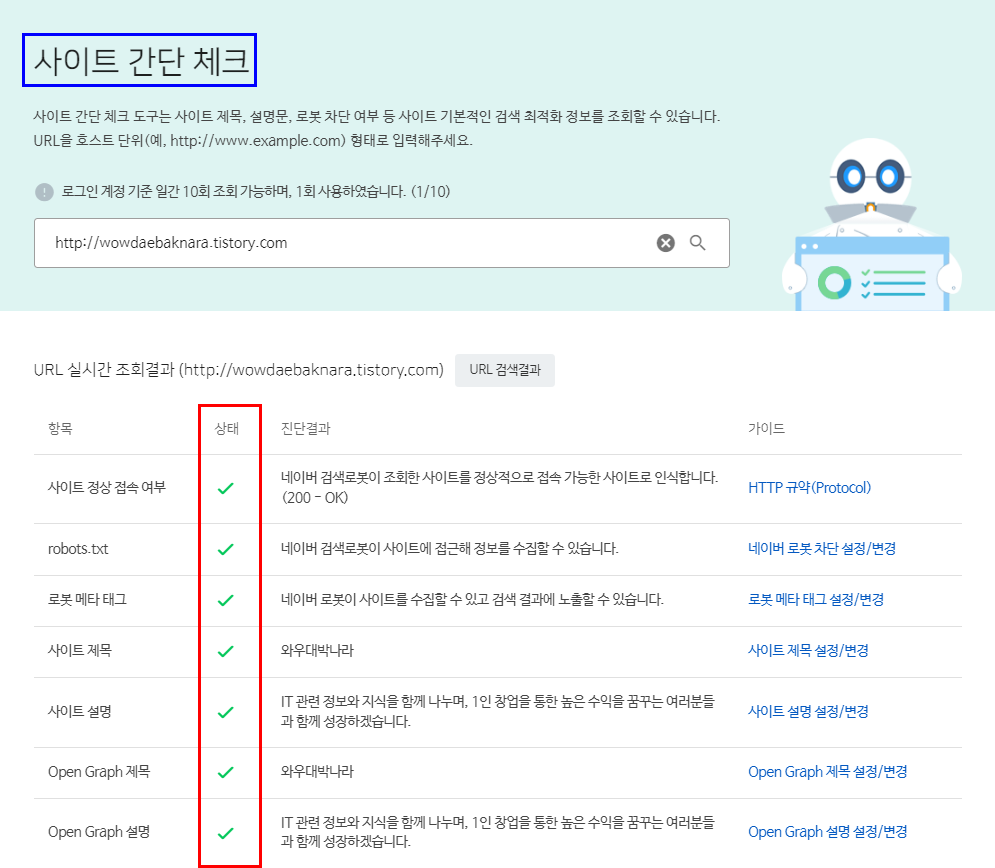
Task: Click the checkmark for 로봇 메타 태그
Action: (x=225, y=600)
